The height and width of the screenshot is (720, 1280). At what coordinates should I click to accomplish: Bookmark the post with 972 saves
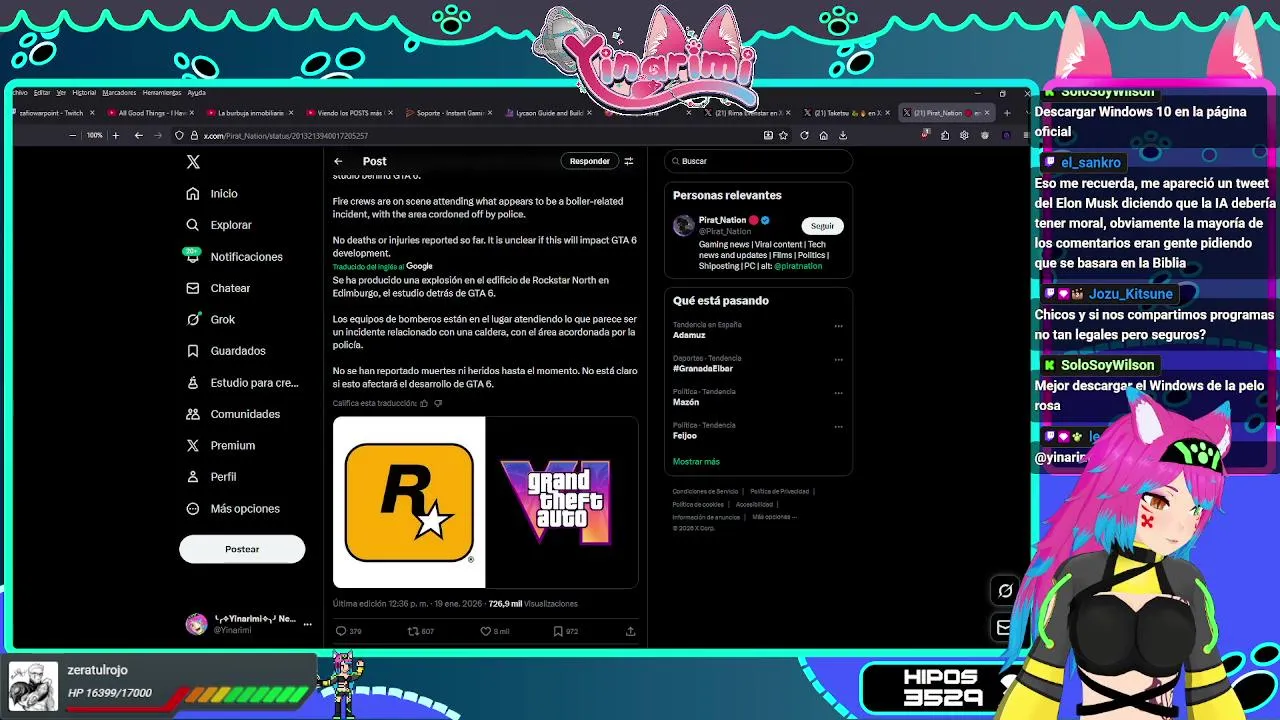coord(565,631)
